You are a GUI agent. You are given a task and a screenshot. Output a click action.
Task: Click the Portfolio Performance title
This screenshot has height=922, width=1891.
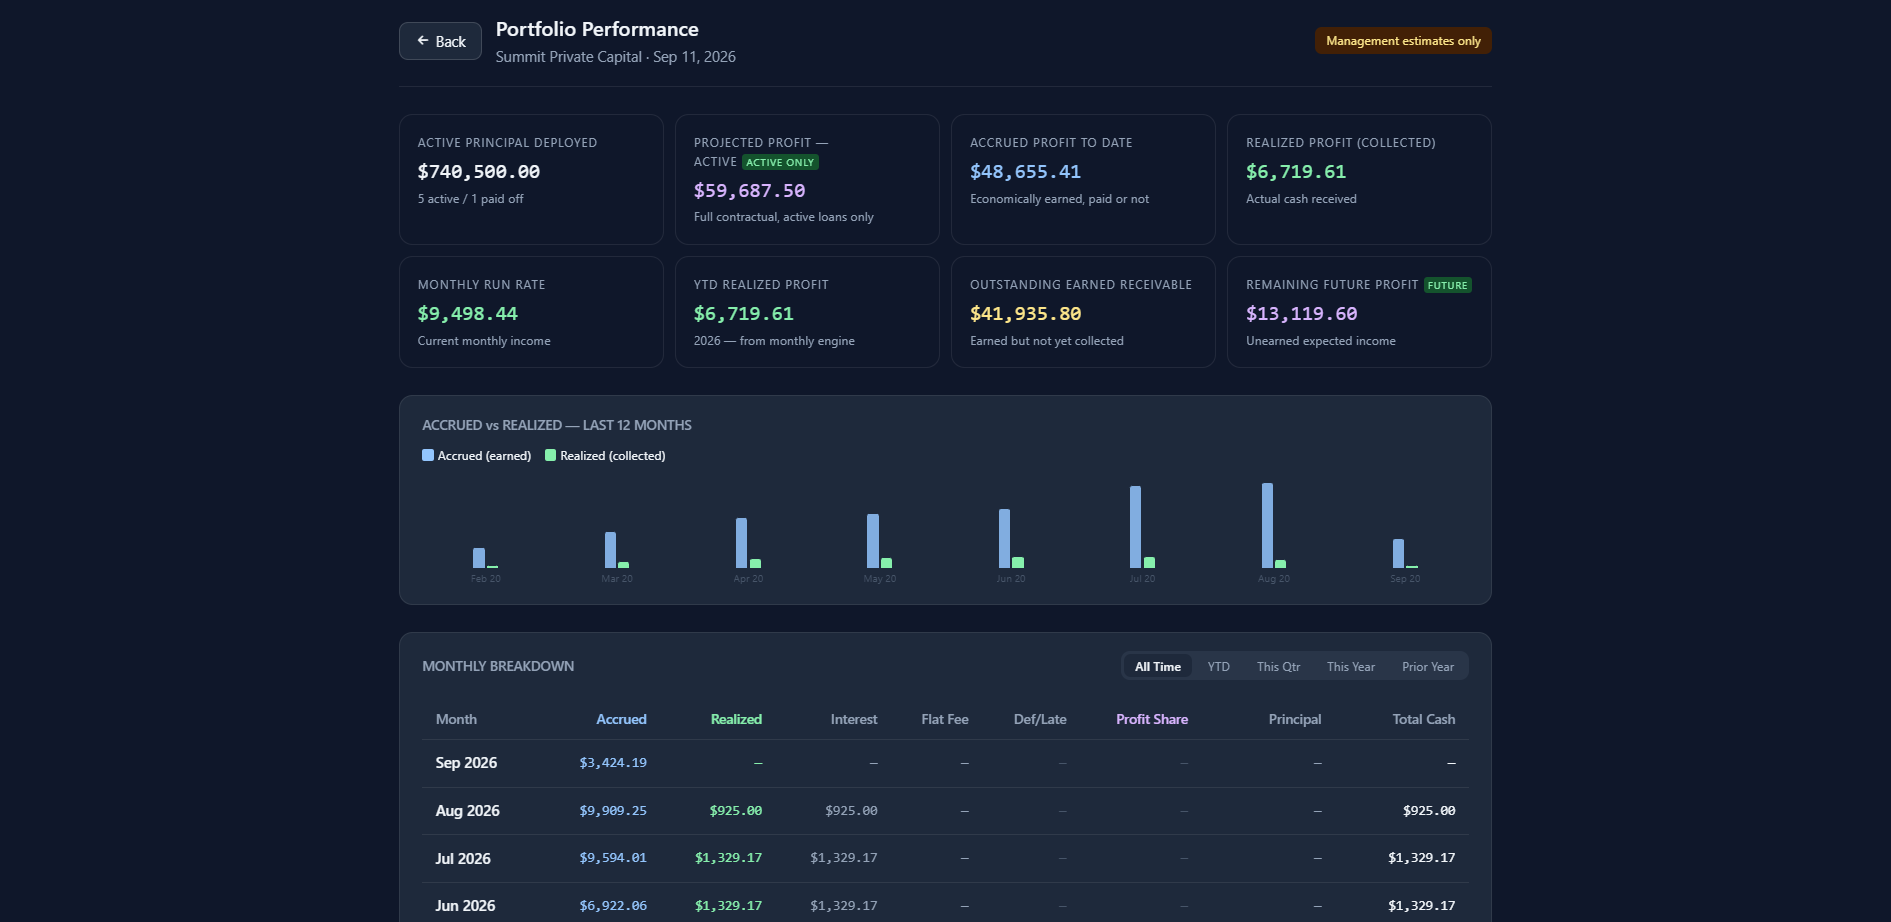pos(597,29)
